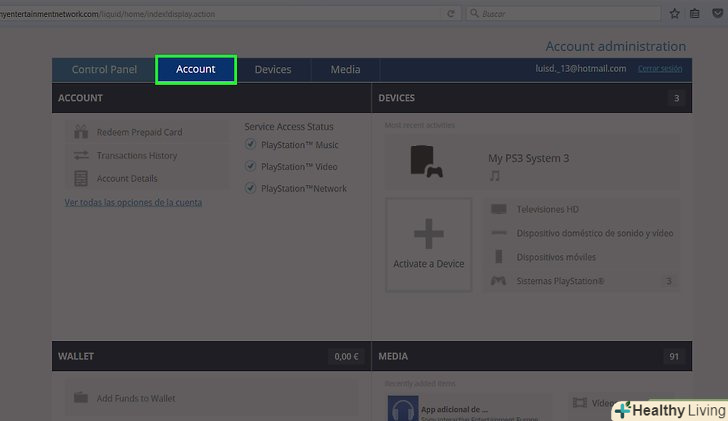The height and width of the screenshot is (421, 728).
Task: Click the Media count badge 91
Action: point(674,356)
